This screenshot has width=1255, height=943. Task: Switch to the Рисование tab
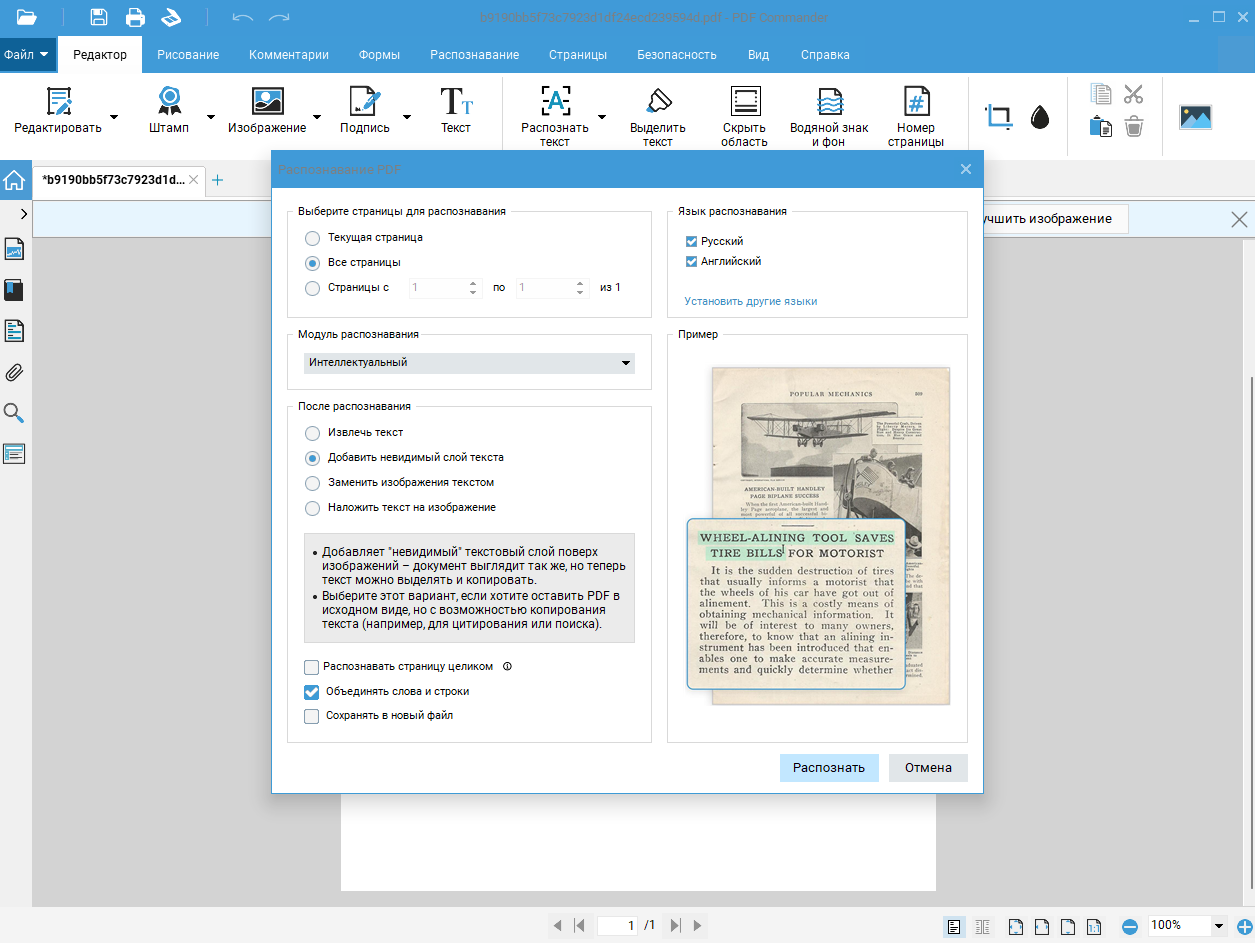click(x=188, y=55)
